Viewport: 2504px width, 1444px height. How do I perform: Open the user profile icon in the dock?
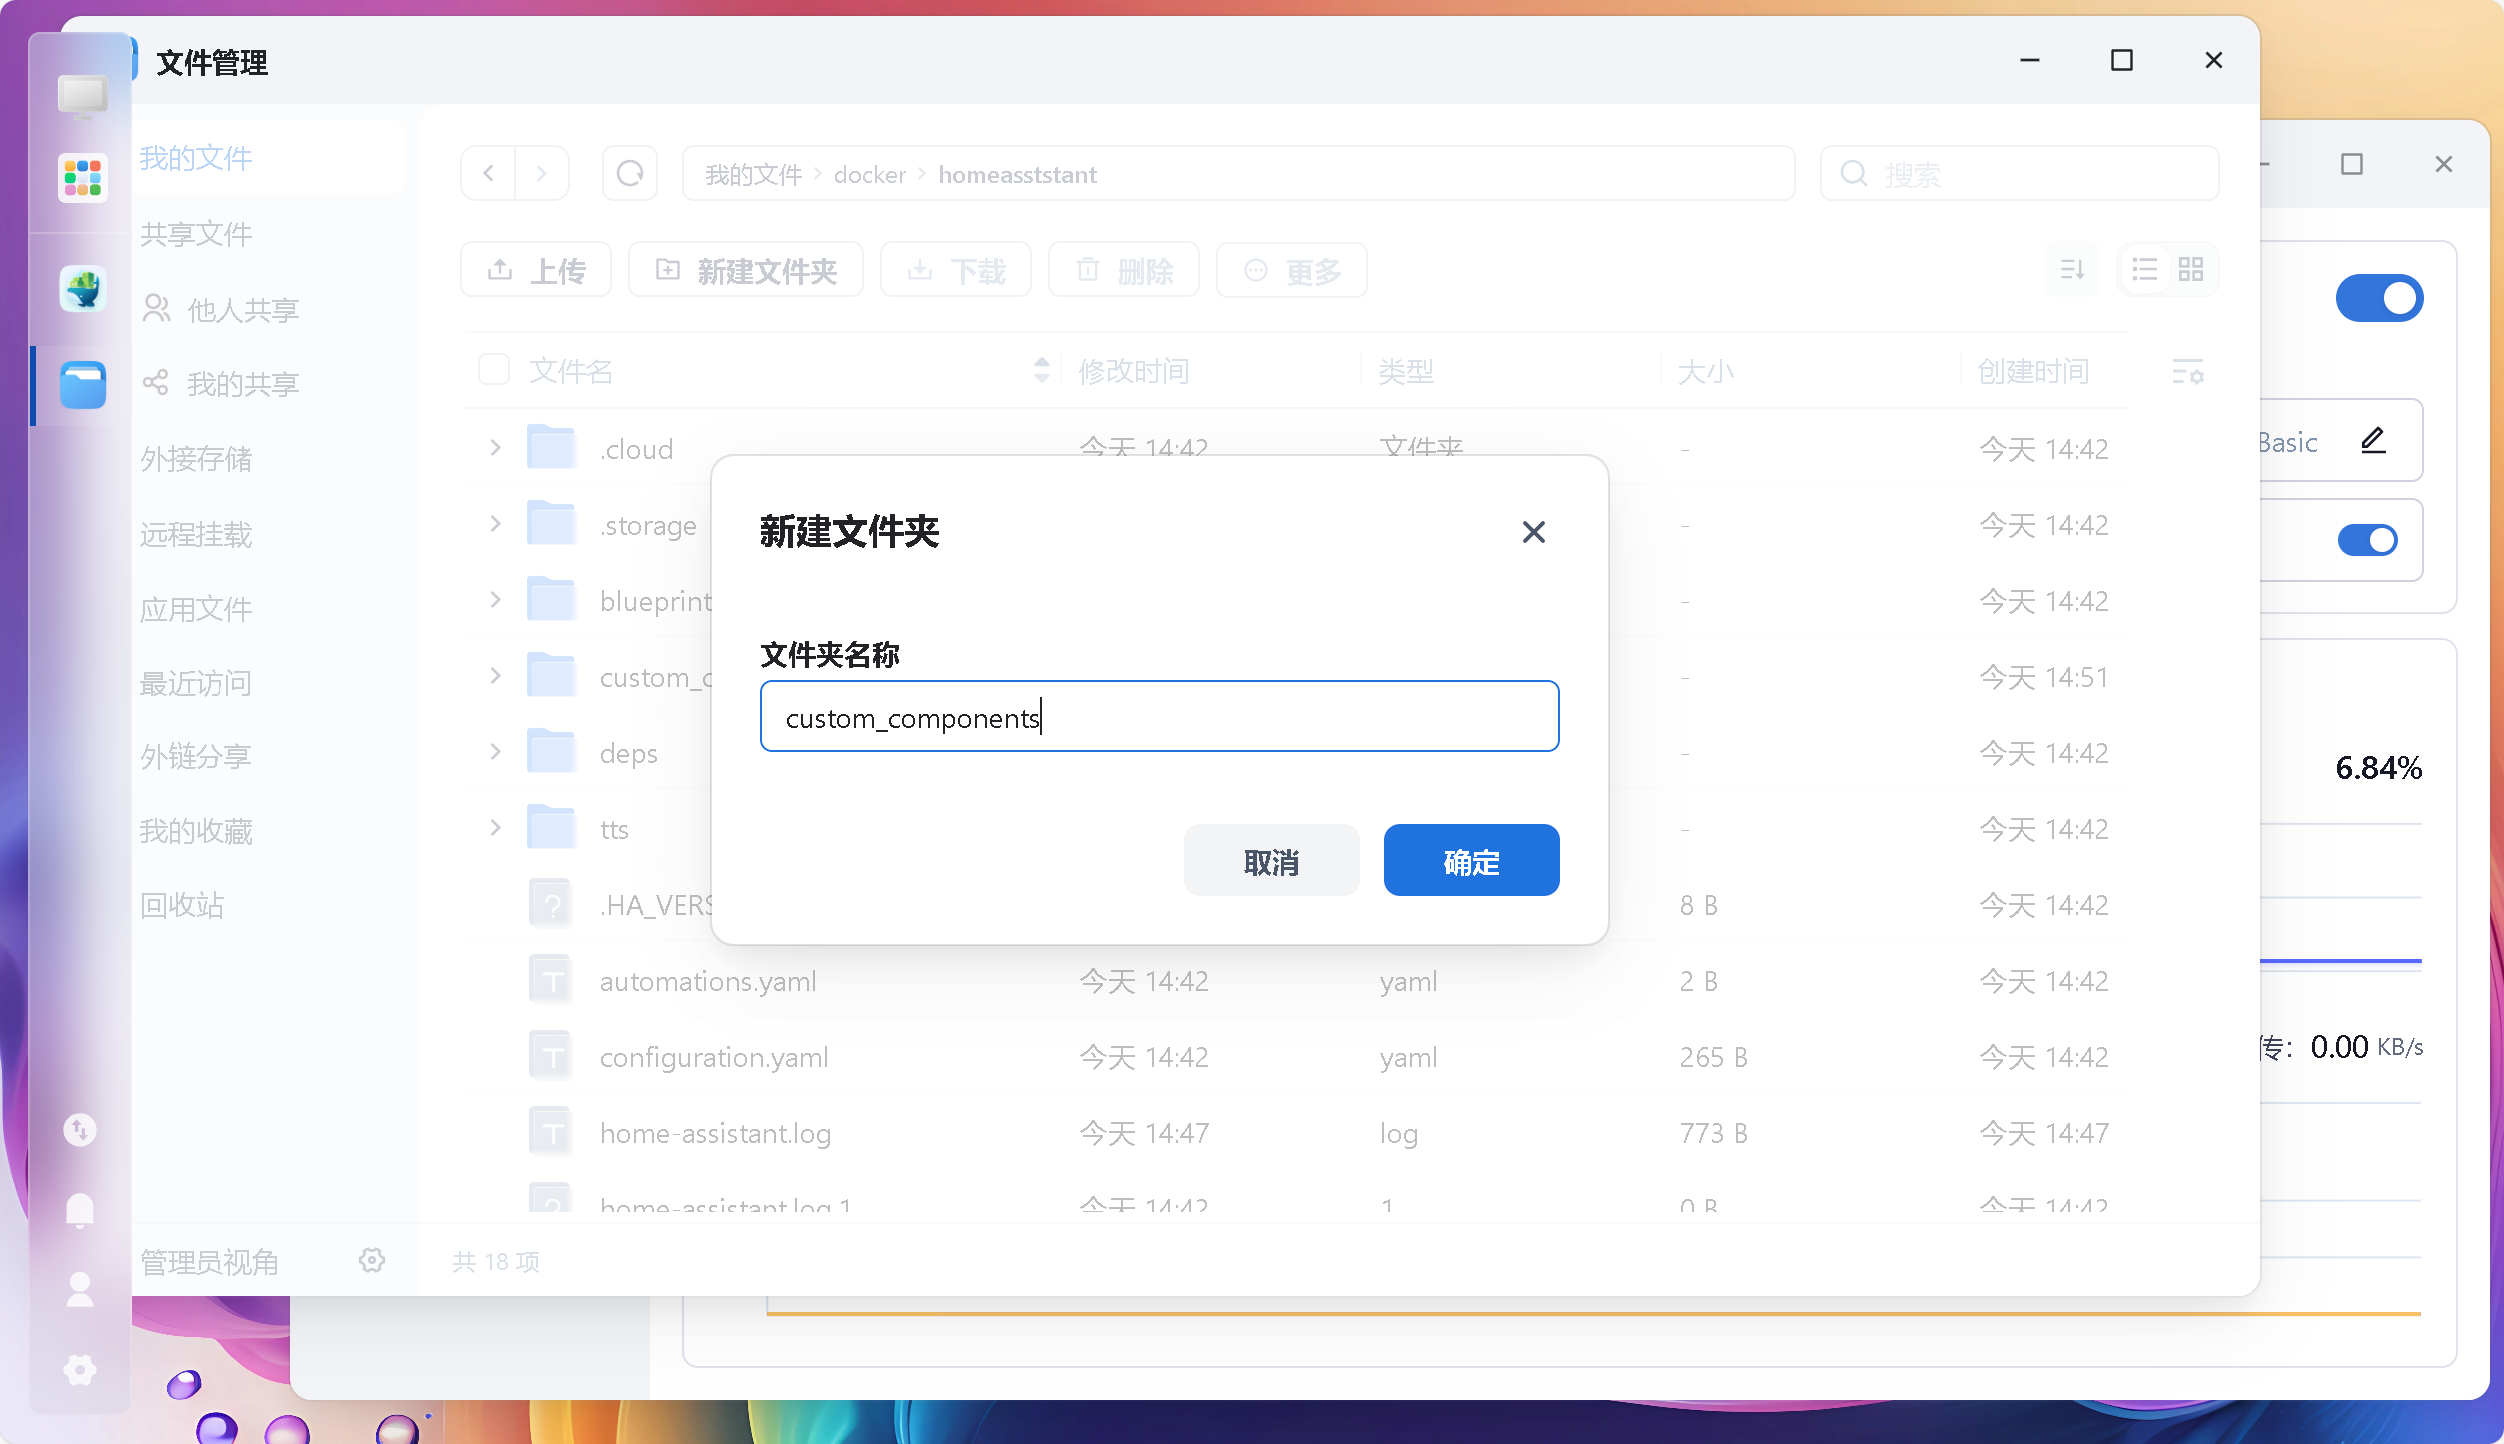pyautogui.click(x=80, y=1290)
